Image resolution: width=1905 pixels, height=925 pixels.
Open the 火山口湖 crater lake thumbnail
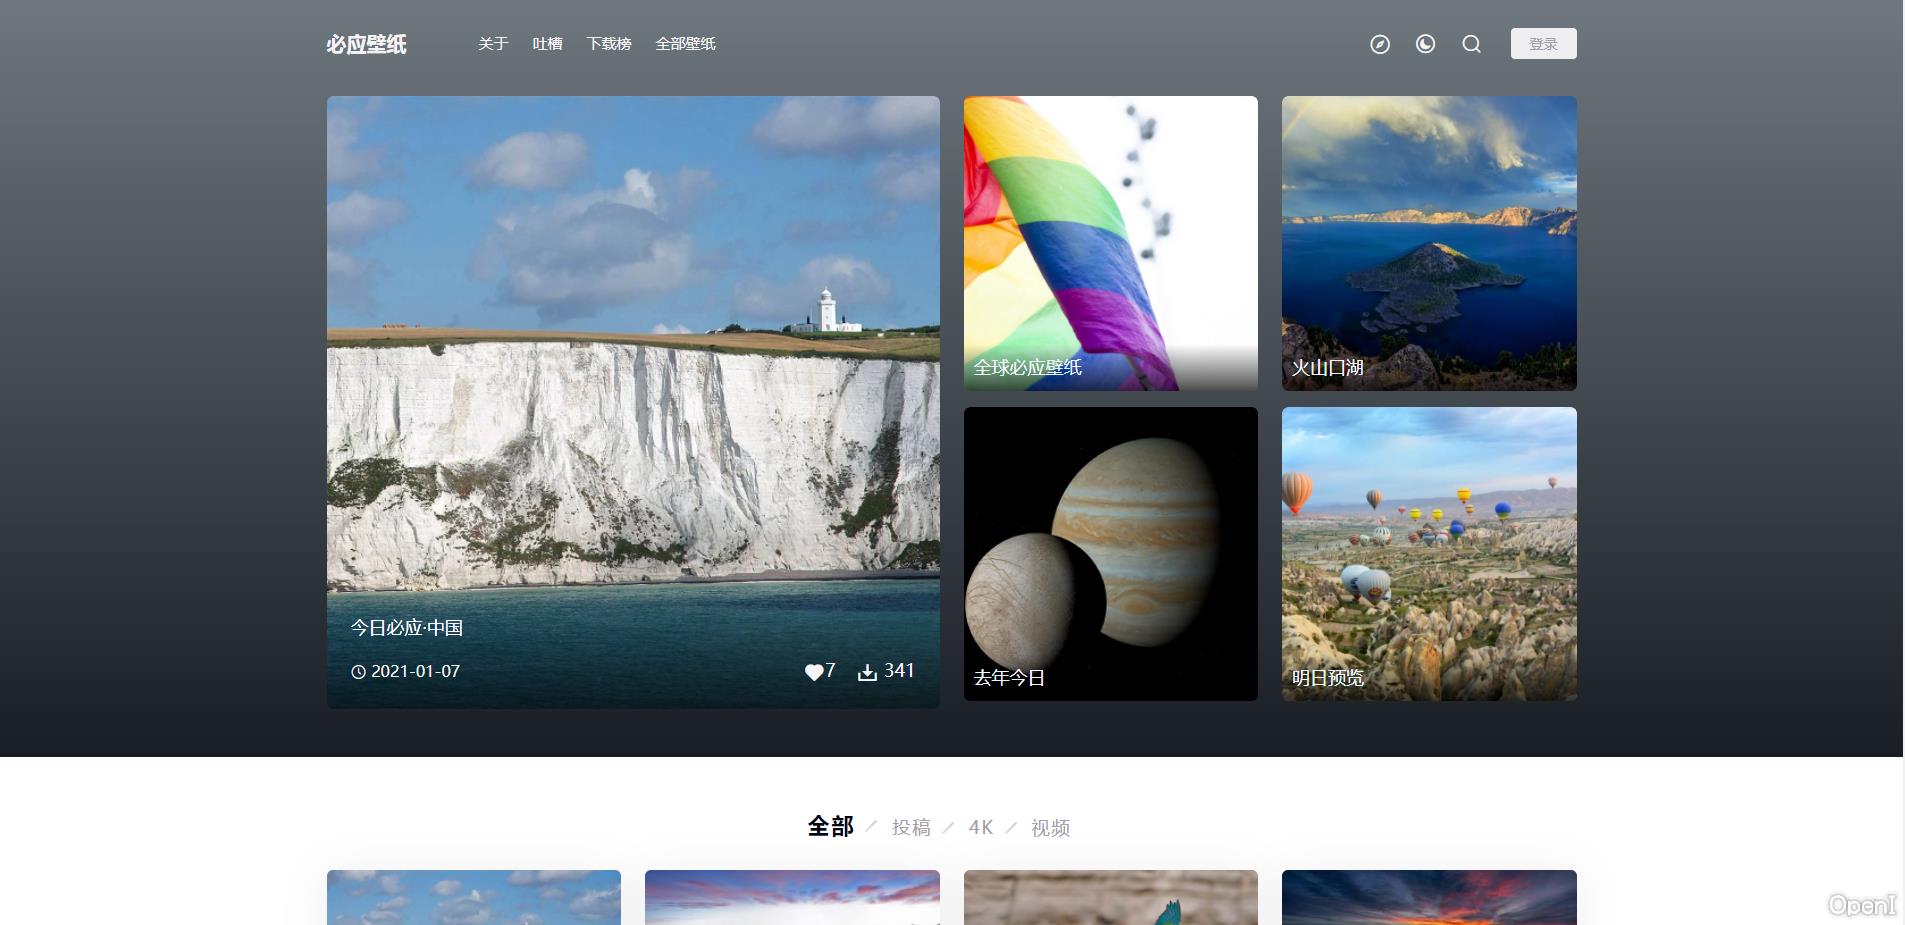point(1429,243)
